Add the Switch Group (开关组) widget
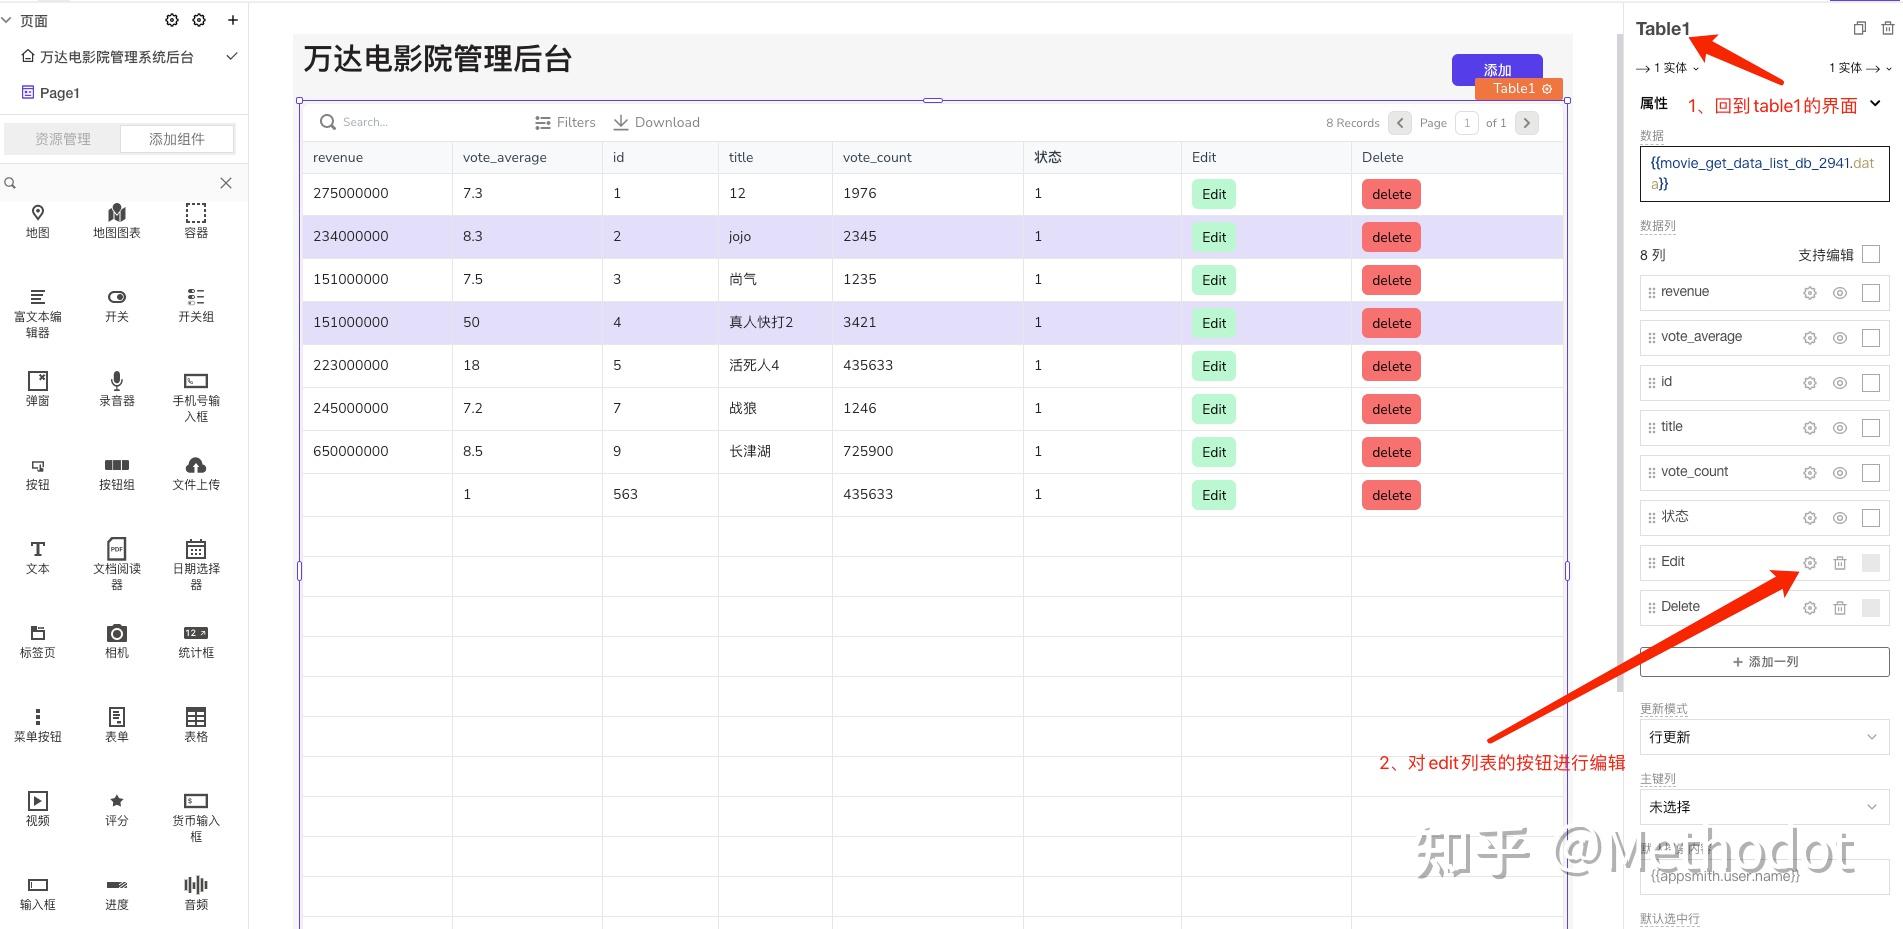 coord(196,305)
